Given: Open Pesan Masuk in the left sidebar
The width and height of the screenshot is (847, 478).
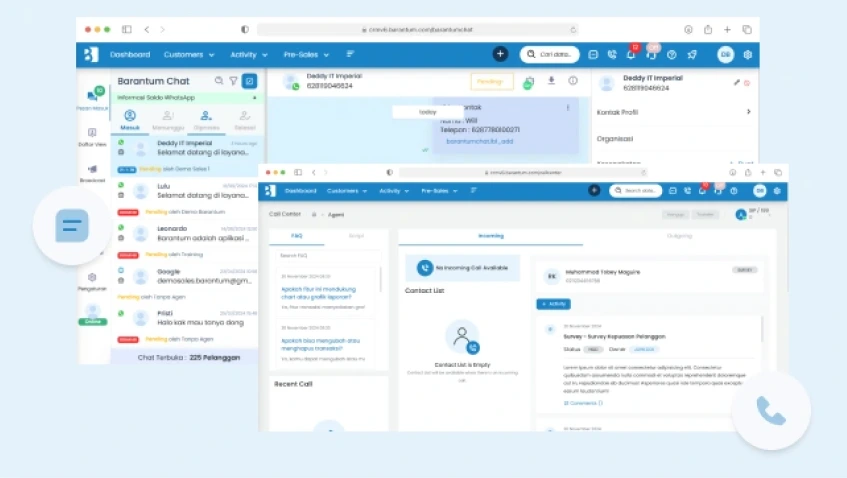Looking at the screenshot, I should [92, 99].
